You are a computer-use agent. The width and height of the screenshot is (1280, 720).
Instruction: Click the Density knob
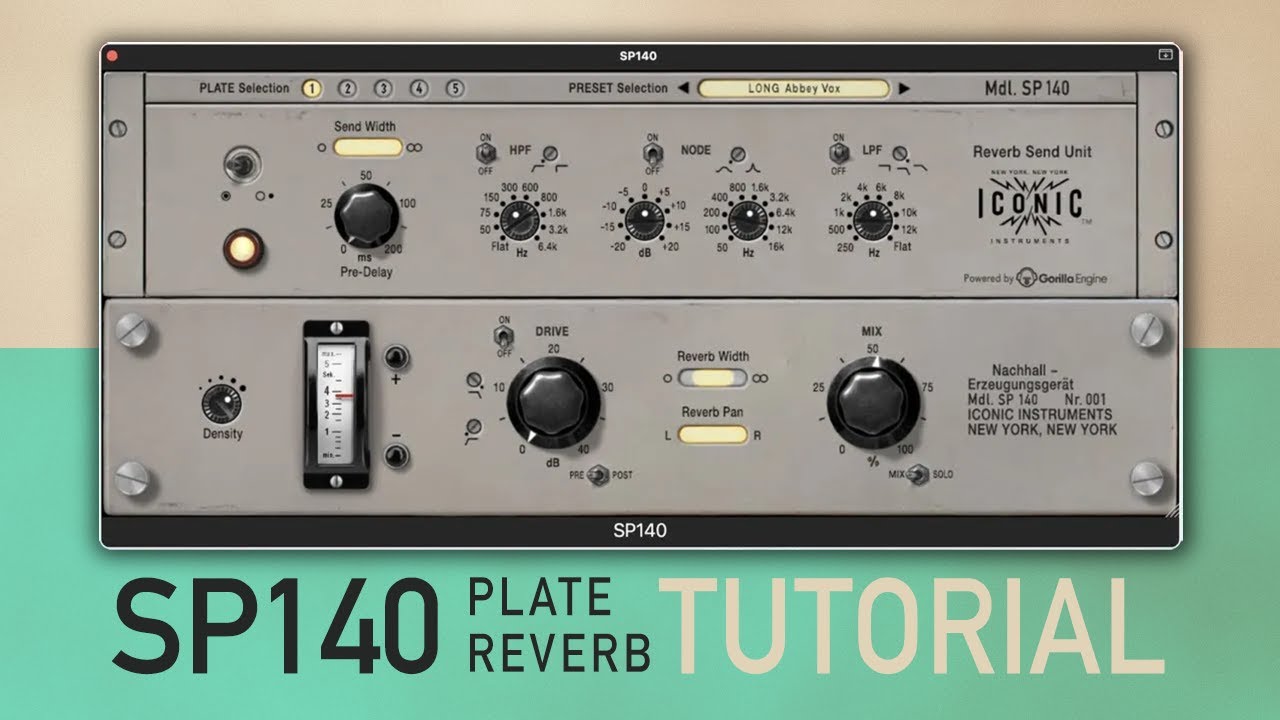tap(221, 403)
